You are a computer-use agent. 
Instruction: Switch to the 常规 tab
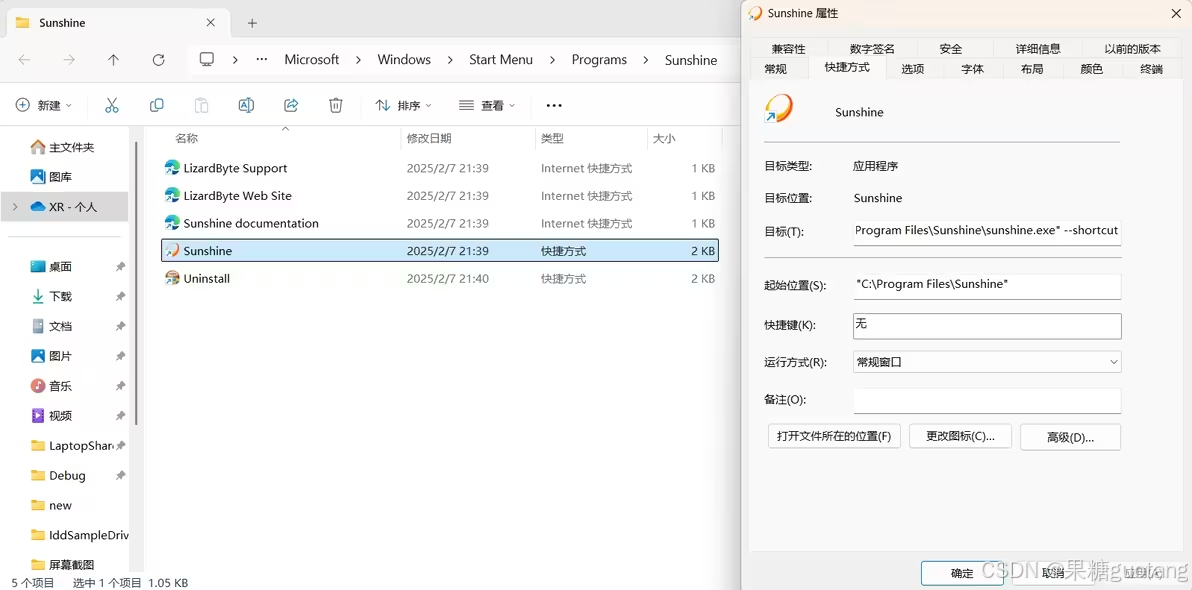click(x=775, y=68)
